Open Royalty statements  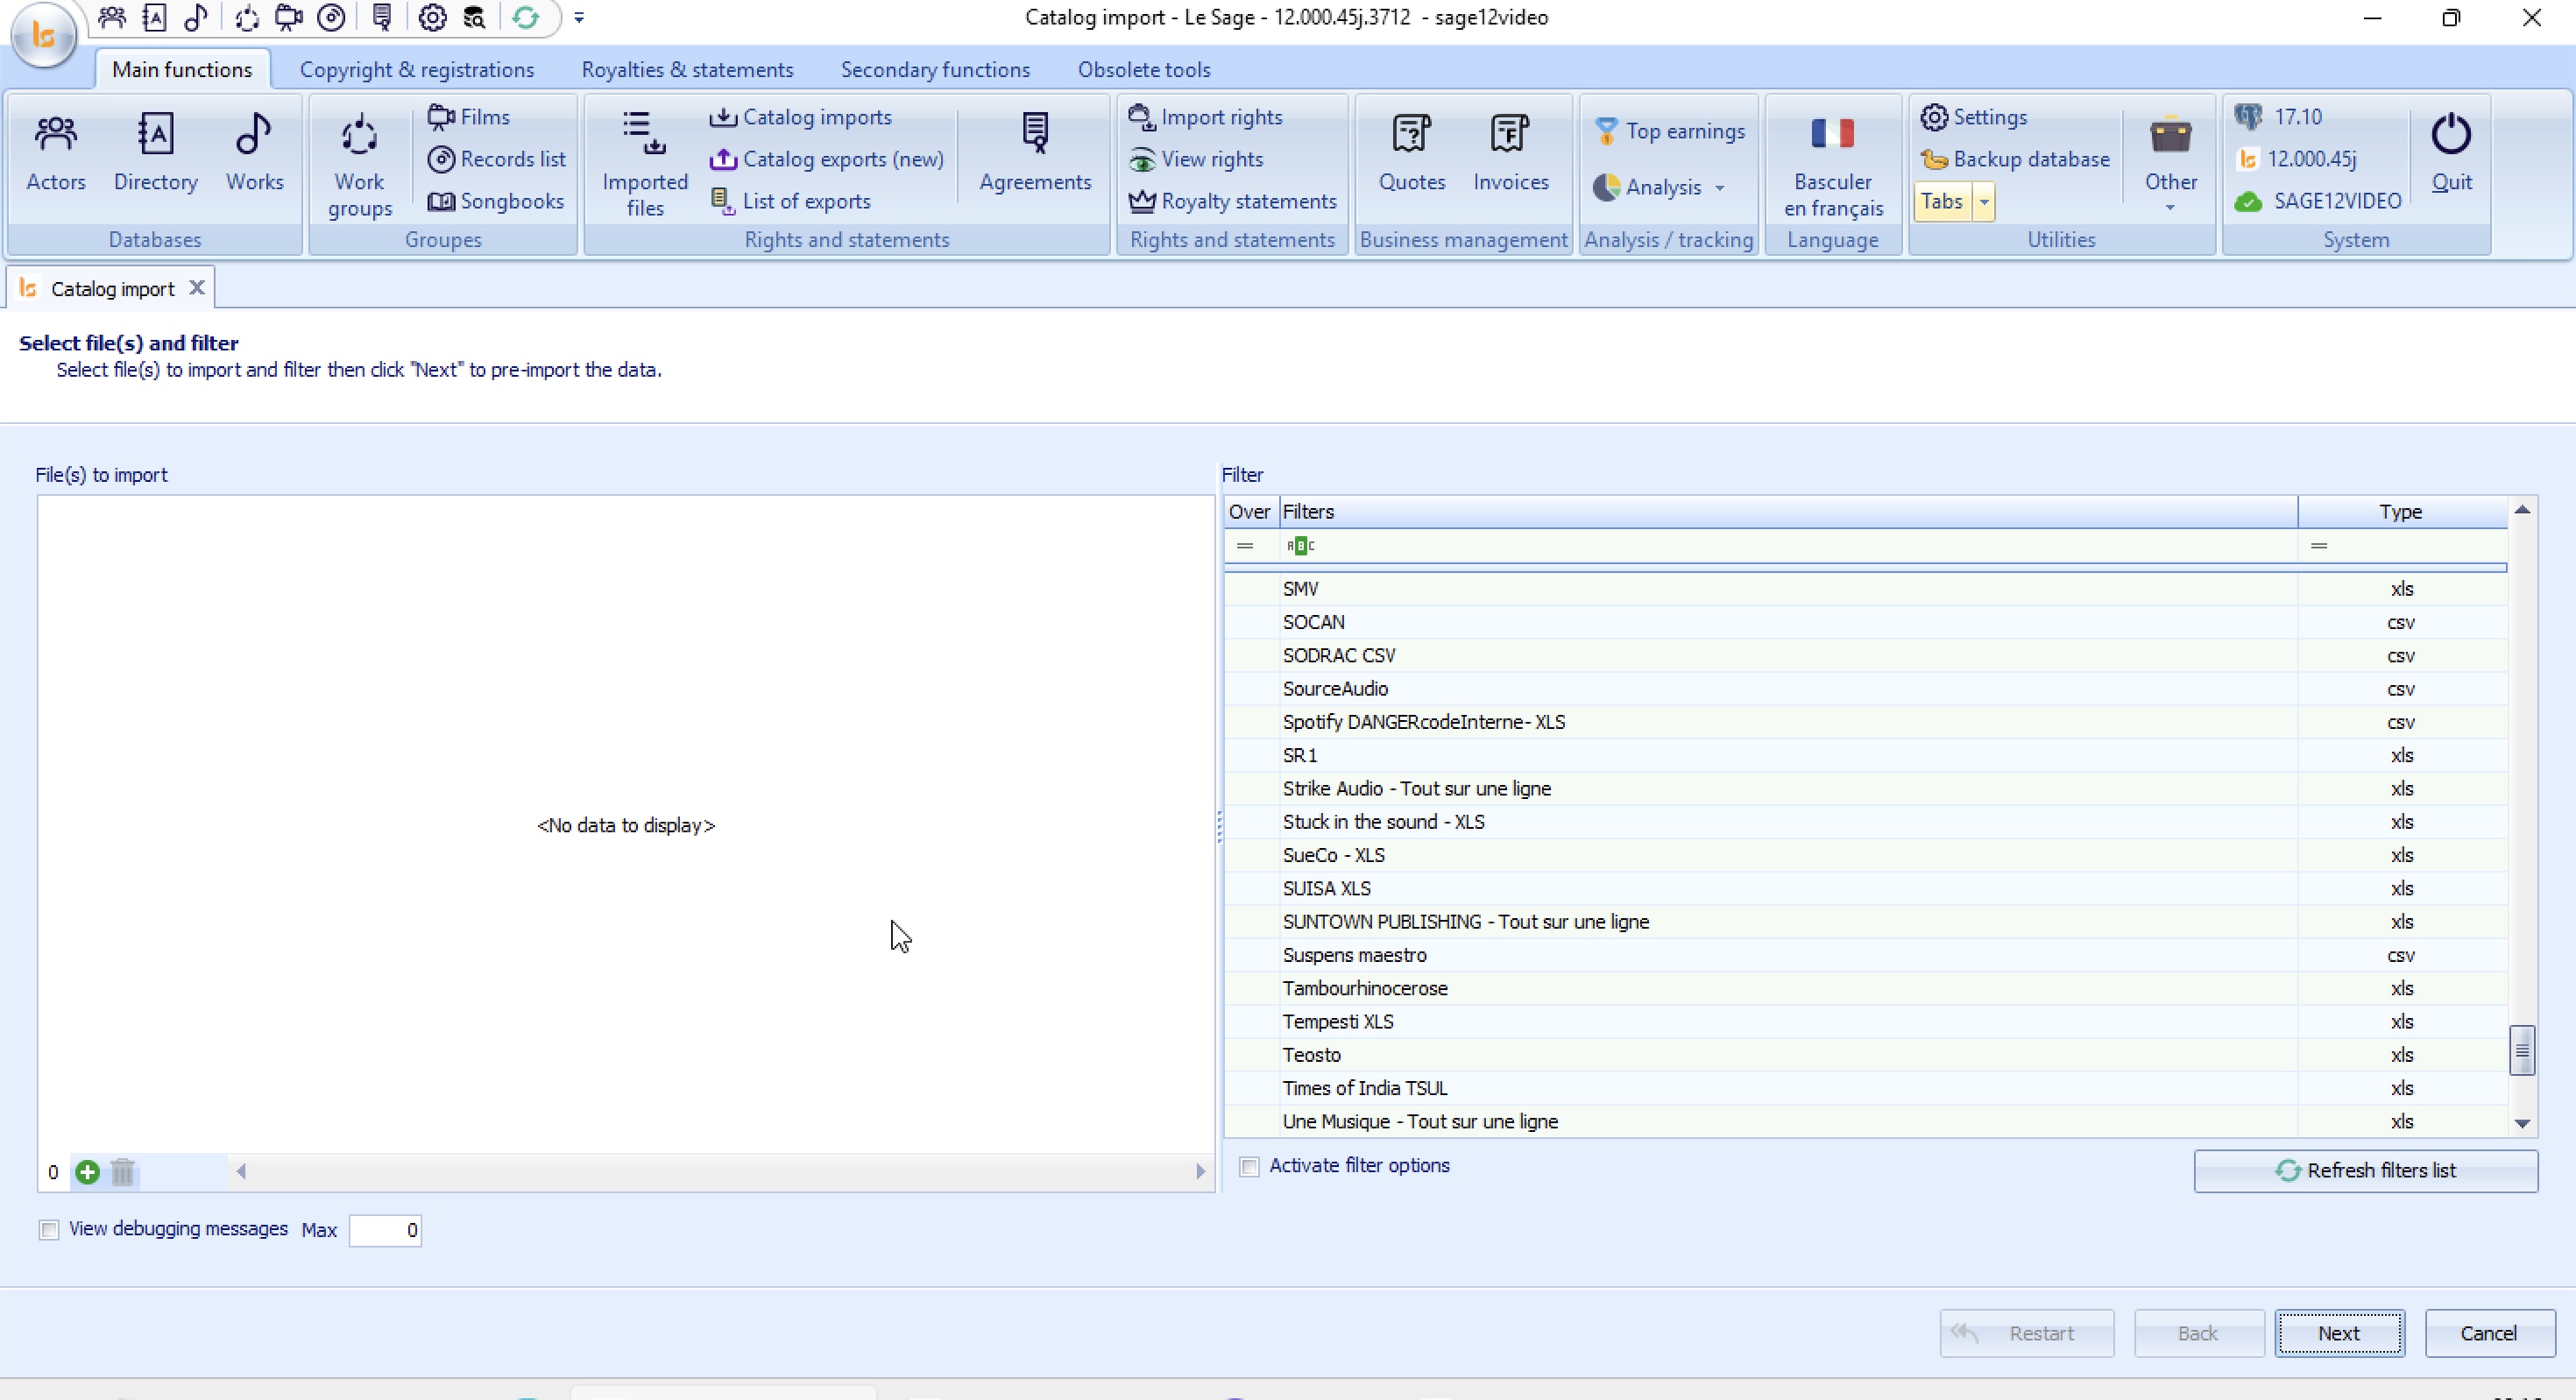[1232, 201]
